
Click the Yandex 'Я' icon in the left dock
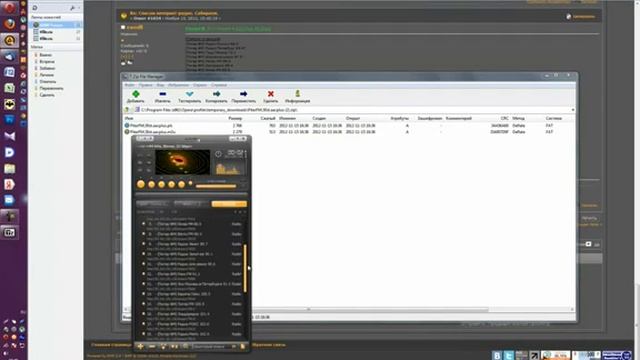coord(9,184)
